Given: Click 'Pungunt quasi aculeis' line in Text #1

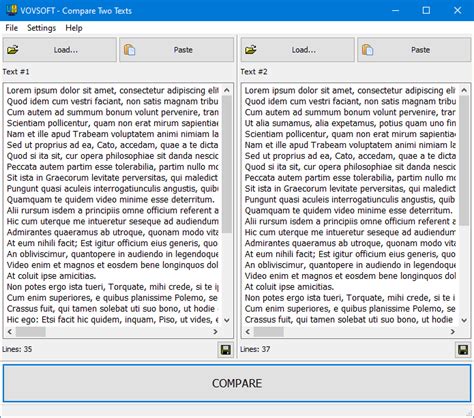Looking at the screenshot, I should (113, 189).
